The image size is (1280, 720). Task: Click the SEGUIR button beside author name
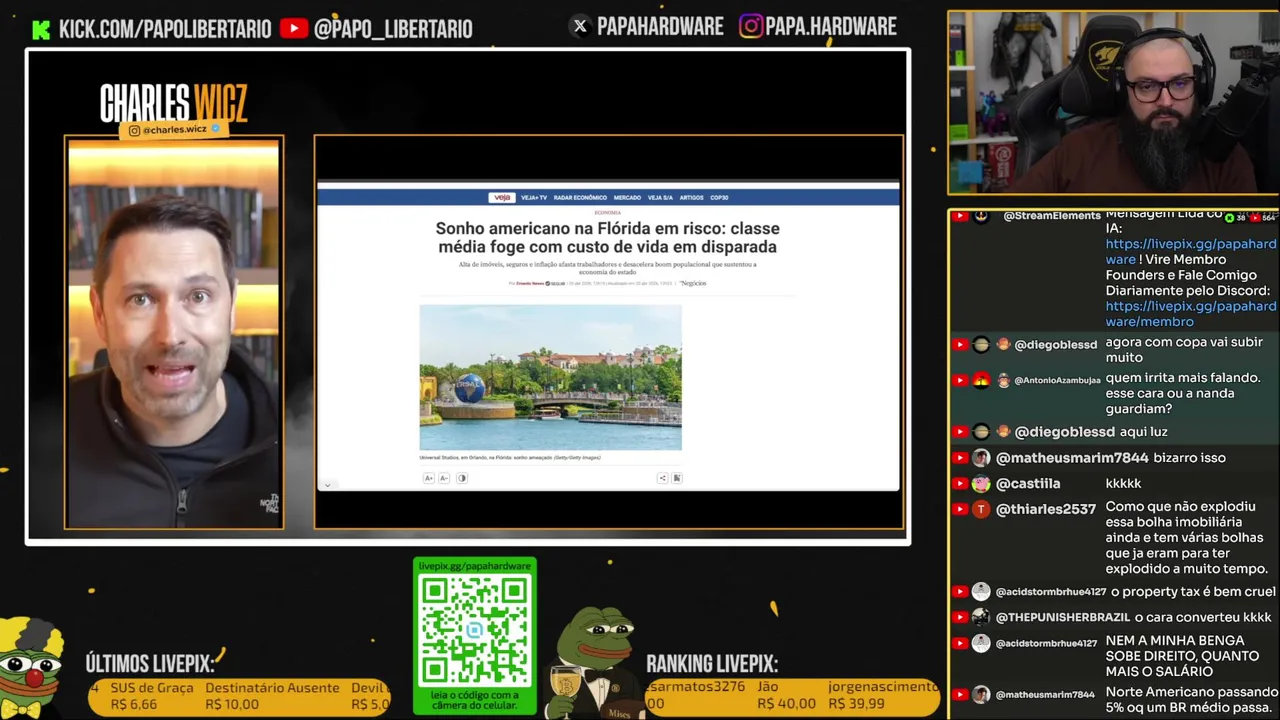click(557, 284)
